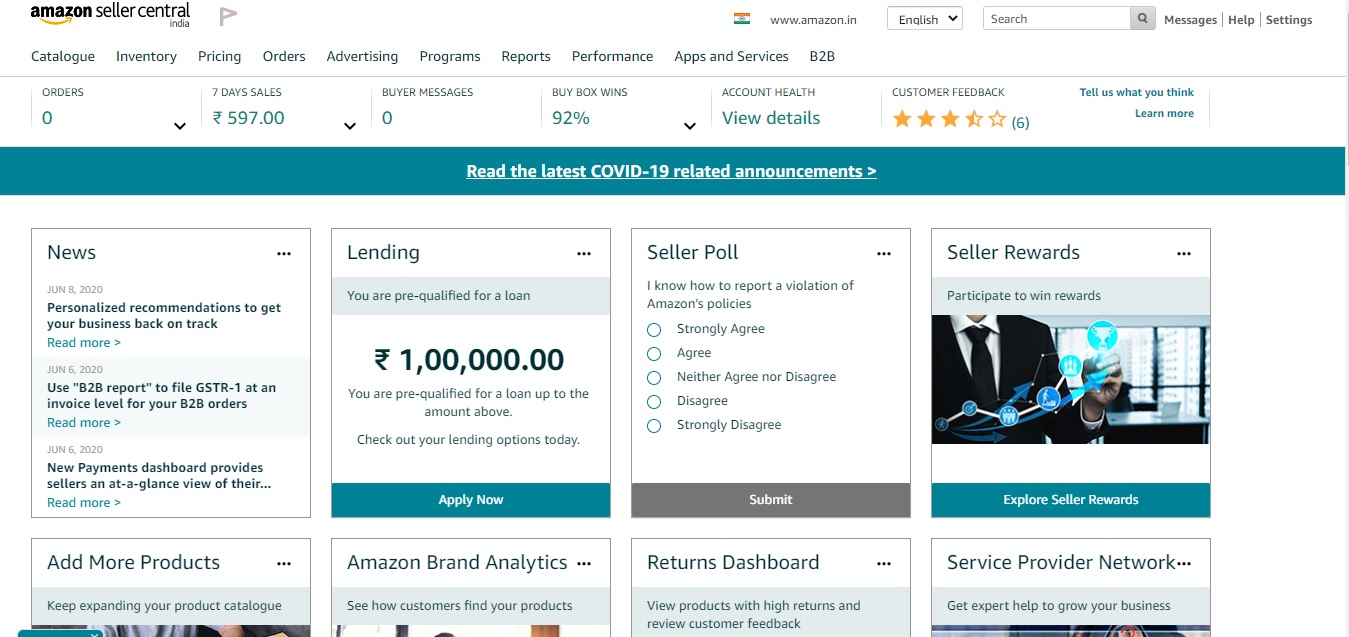Image resolution: width=1349 pixels, height=637 pixels.
Task: Click the grey flag icon beside logo
Action: (228, 16)
